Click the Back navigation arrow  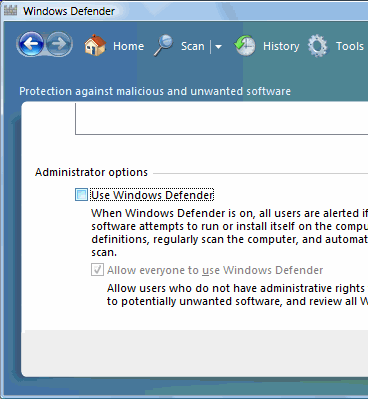31,44
